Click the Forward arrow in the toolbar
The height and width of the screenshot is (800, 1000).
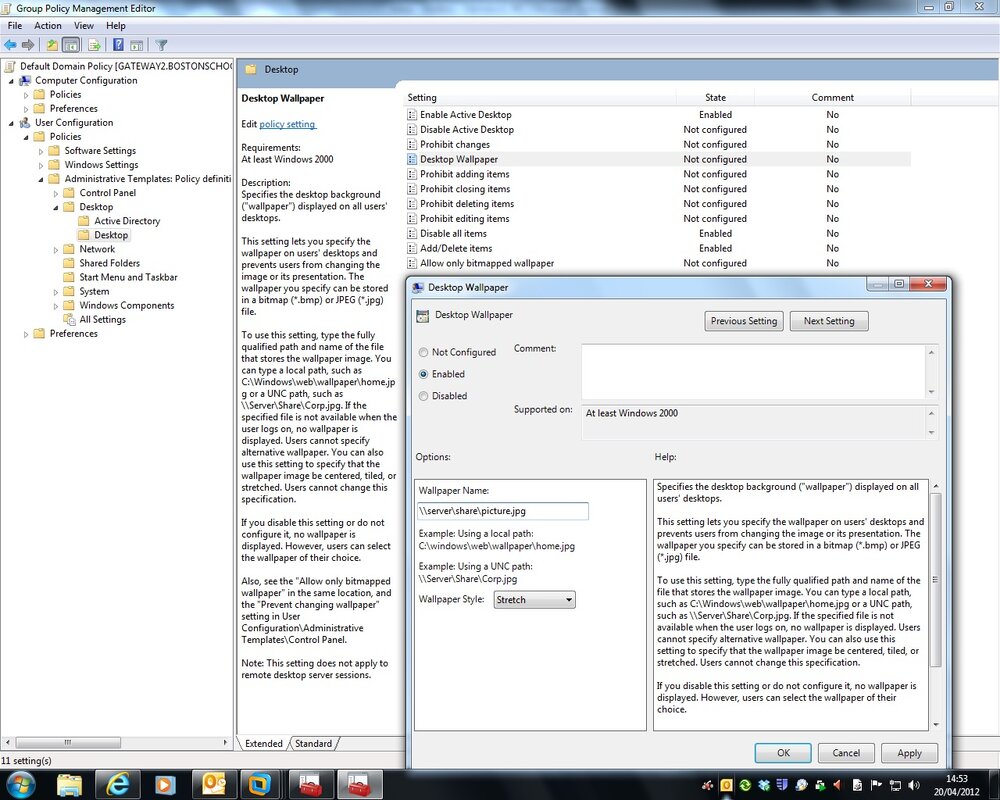tap(27, 45)
